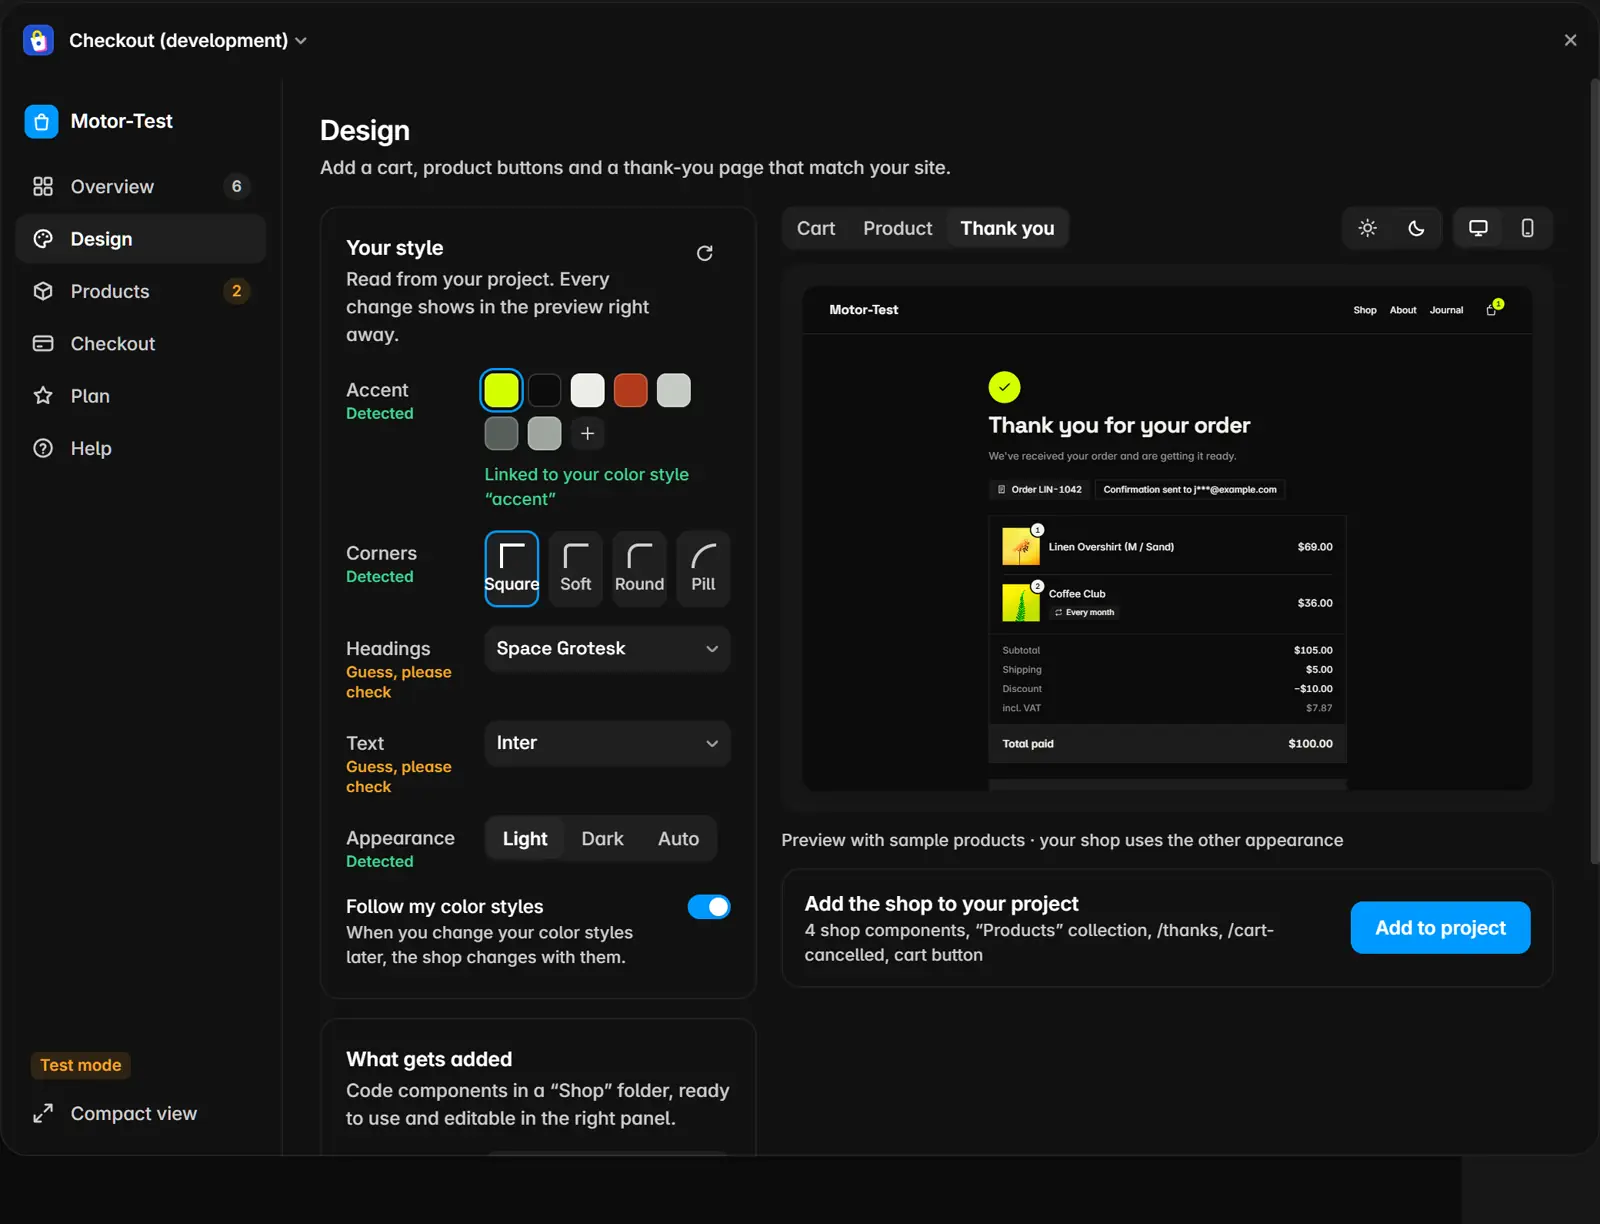Image resolution: width=1600 pixels, height=1224 pixels.
Task: Show desktop preview with monitor icon
Action: click(x=1478, y=229)
